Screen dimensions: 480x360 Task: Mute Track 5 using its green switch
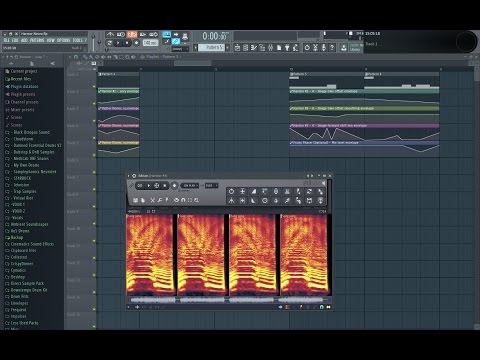pyautogui.click(x=94, y=155)
